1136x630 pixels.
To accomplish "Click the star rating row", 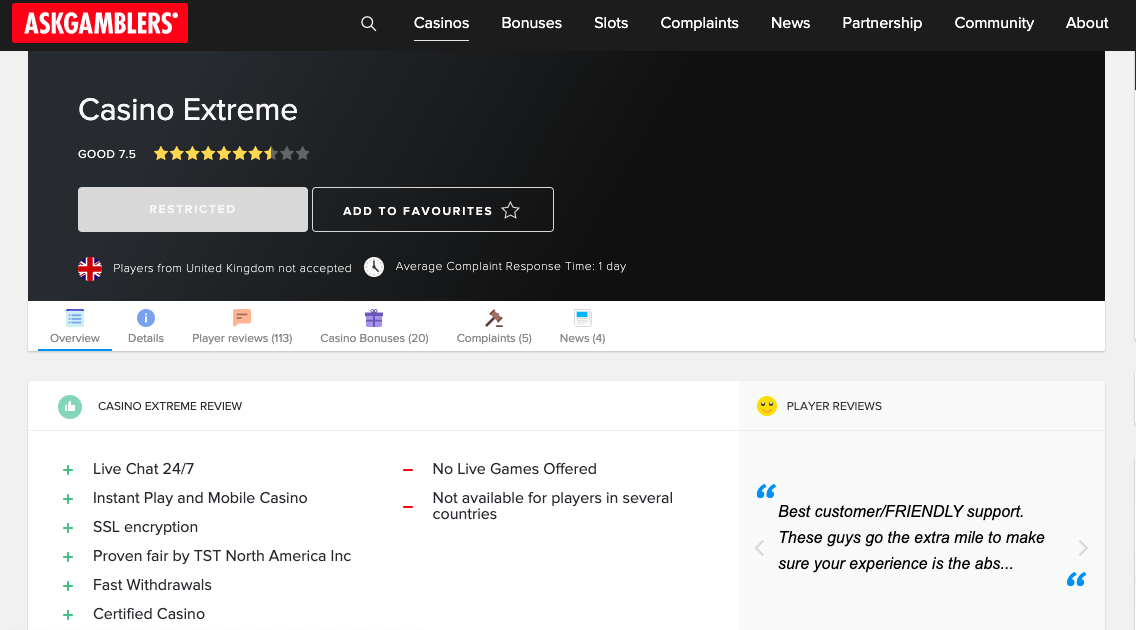I will tap(232, 154).
